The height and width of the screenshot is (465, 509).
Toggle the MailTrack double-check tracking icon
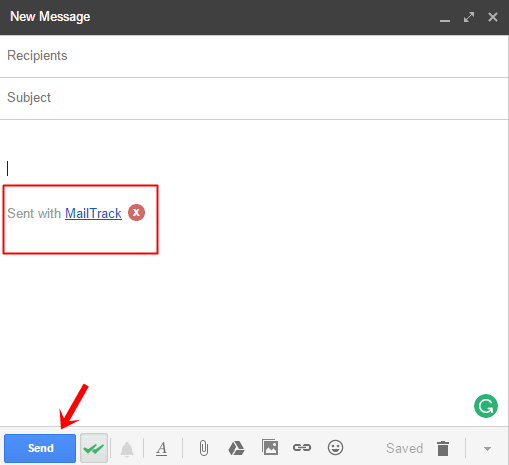[x=94, y=448]
